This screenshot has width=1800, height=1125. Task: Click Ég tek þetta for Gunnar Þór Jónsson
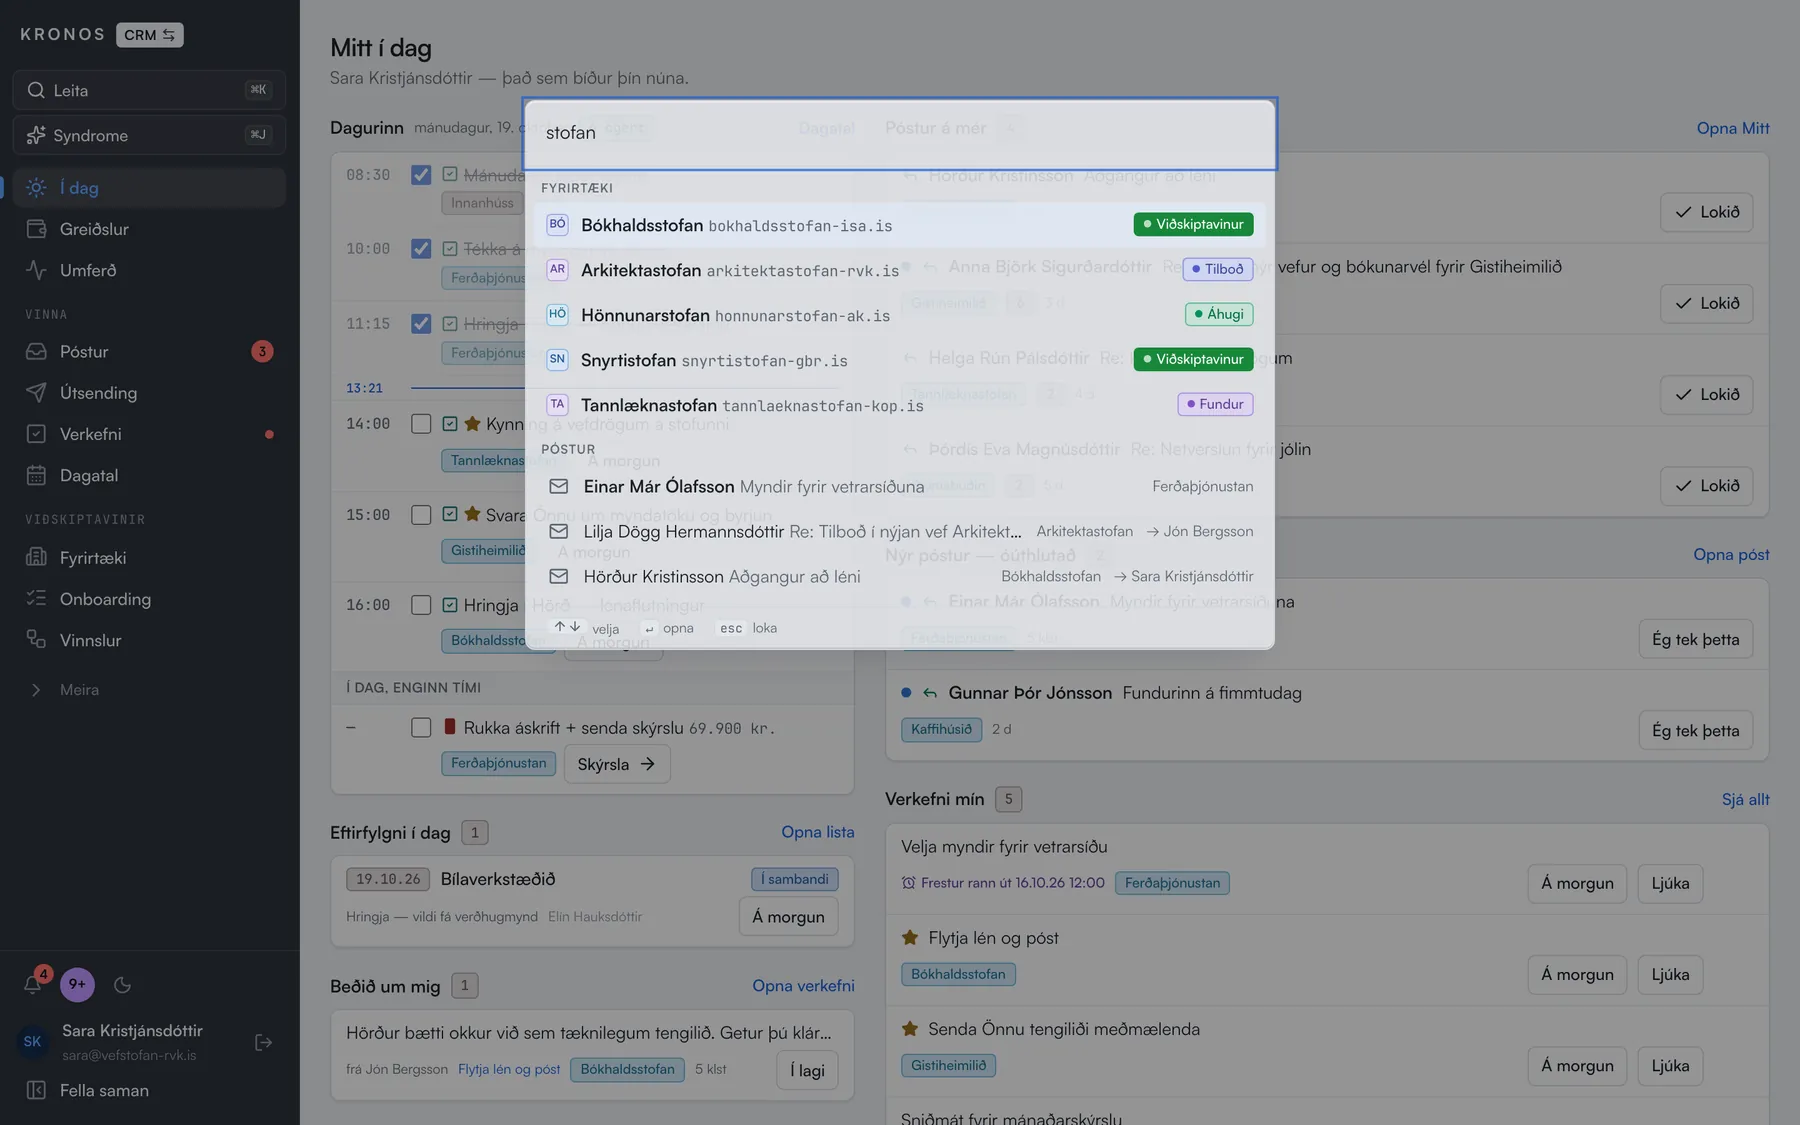(1695, 731)
